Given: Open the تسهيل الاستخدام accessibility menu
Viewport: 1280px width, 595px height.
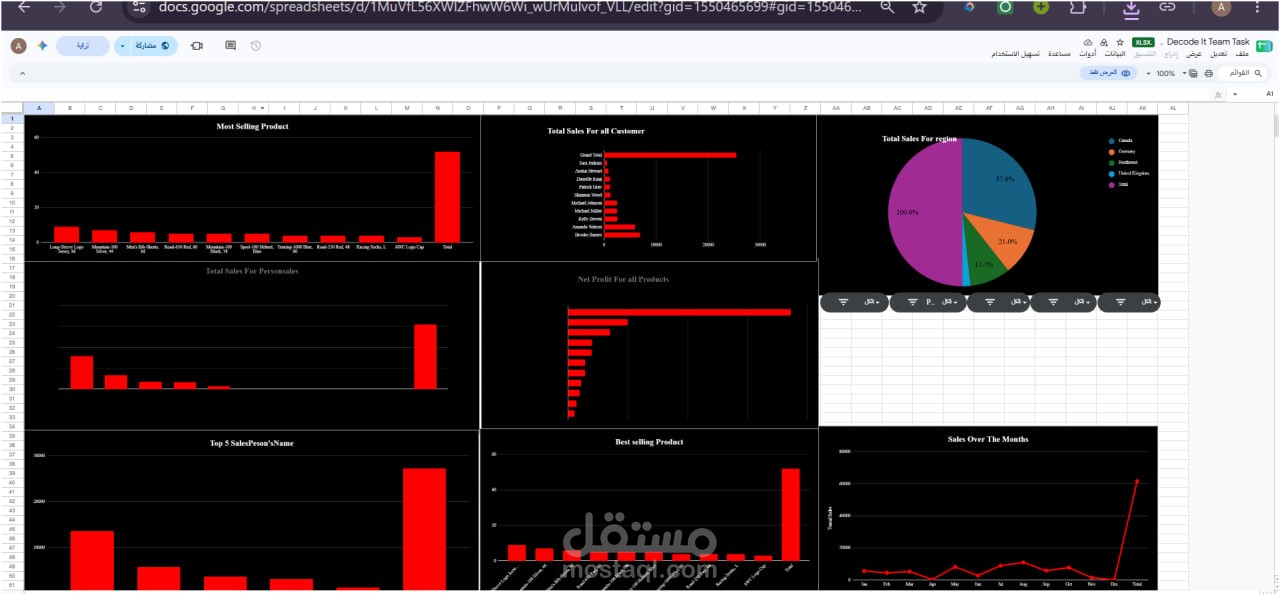Looking at the screenshot, I should [x=1016, y=54].
